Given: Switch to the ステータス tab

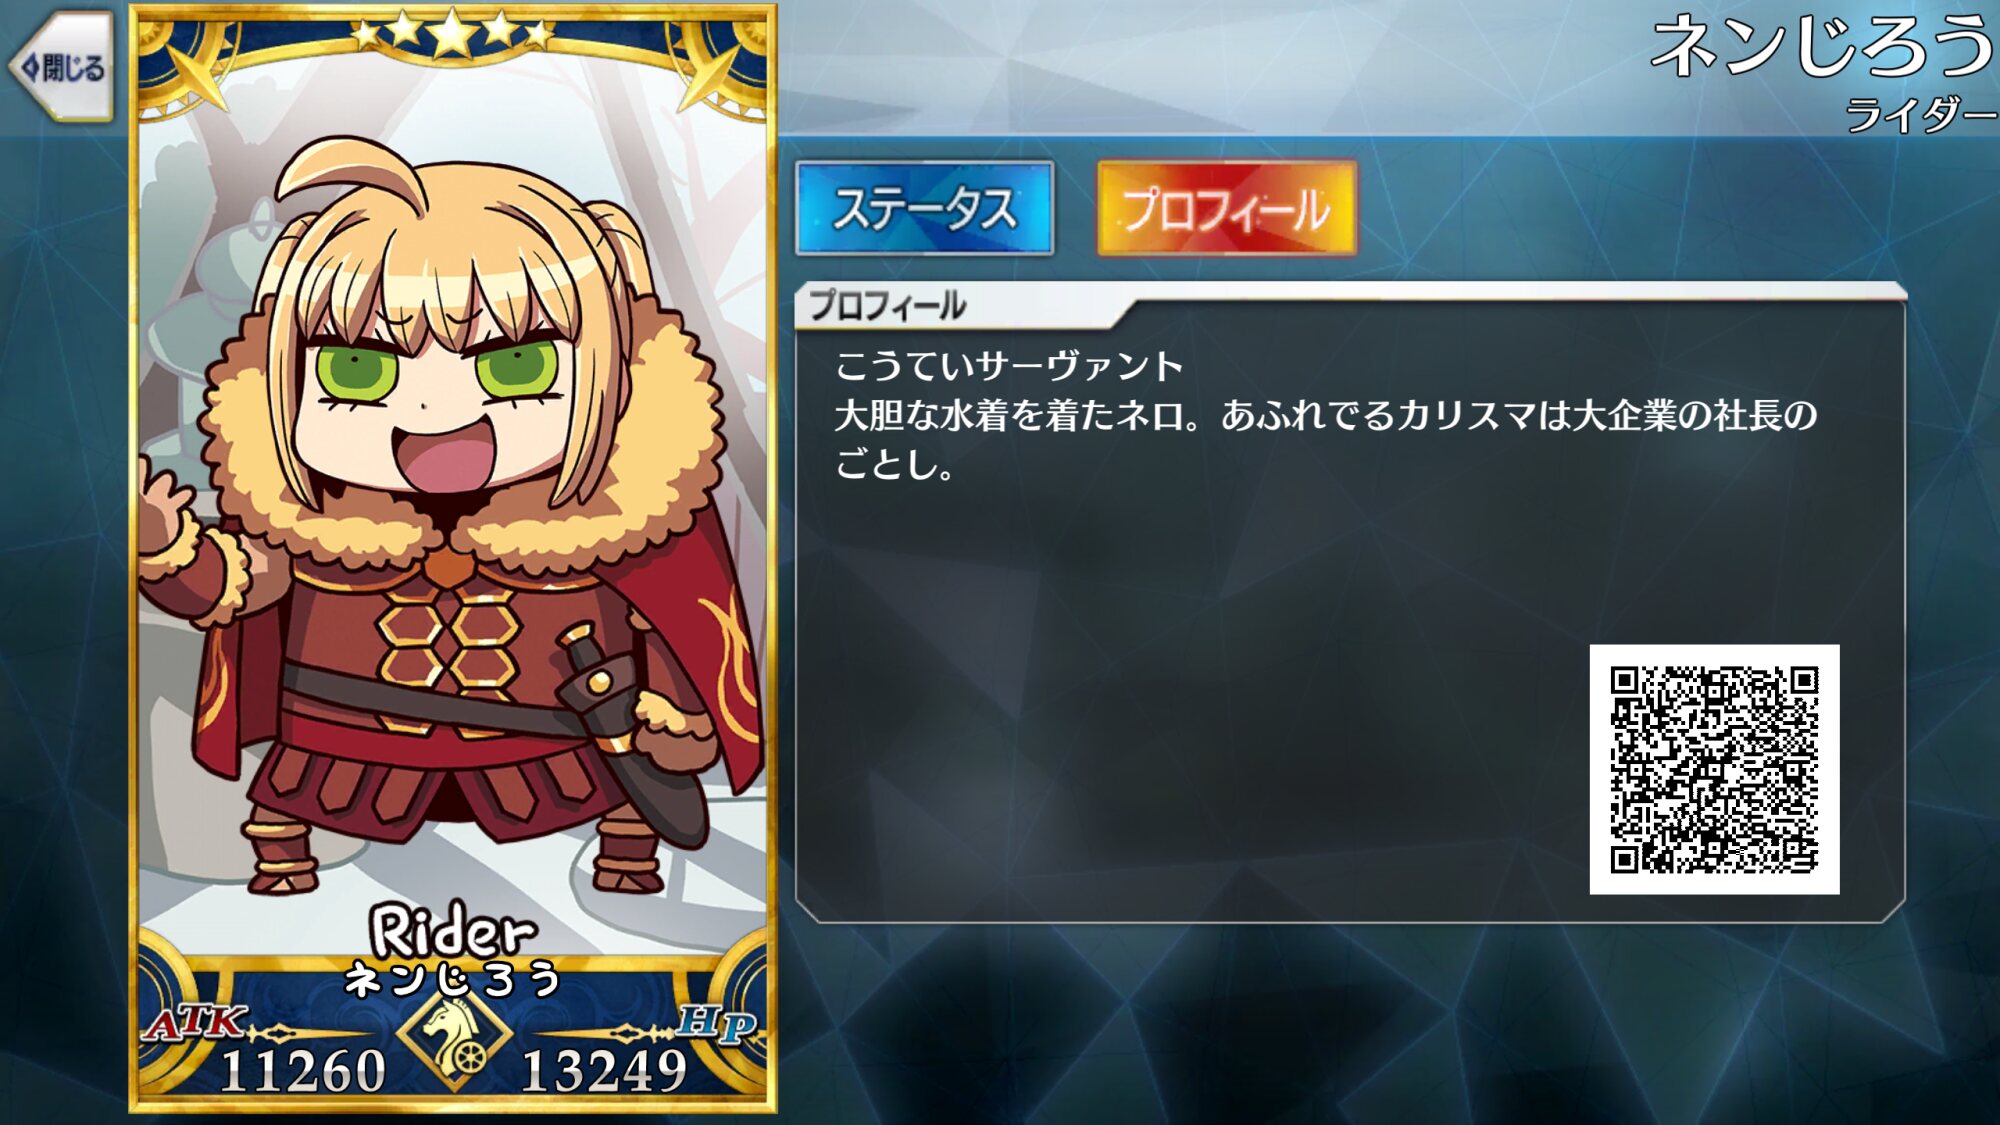Looking at the screenshot, I should 925,208.
